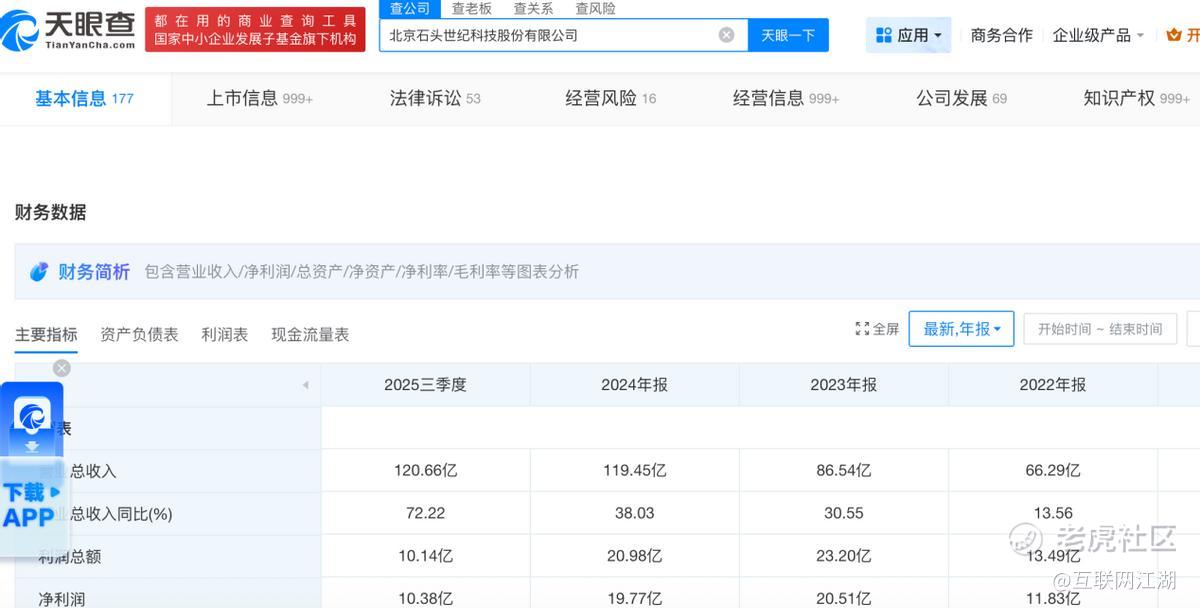Viewport: 1200px width, 608px height.
Task: Click the 10.14亿 profit total cell
Action: pyautogui.click(x=425, y=556)
